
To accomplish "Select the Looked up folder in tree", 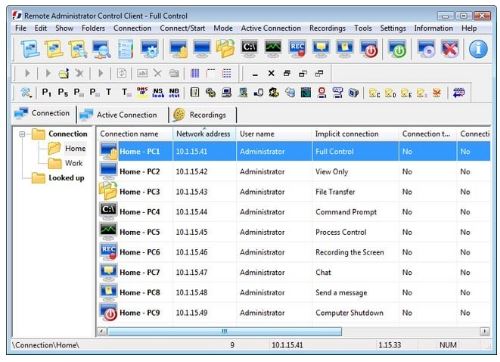I will click(x=66, y=178).
